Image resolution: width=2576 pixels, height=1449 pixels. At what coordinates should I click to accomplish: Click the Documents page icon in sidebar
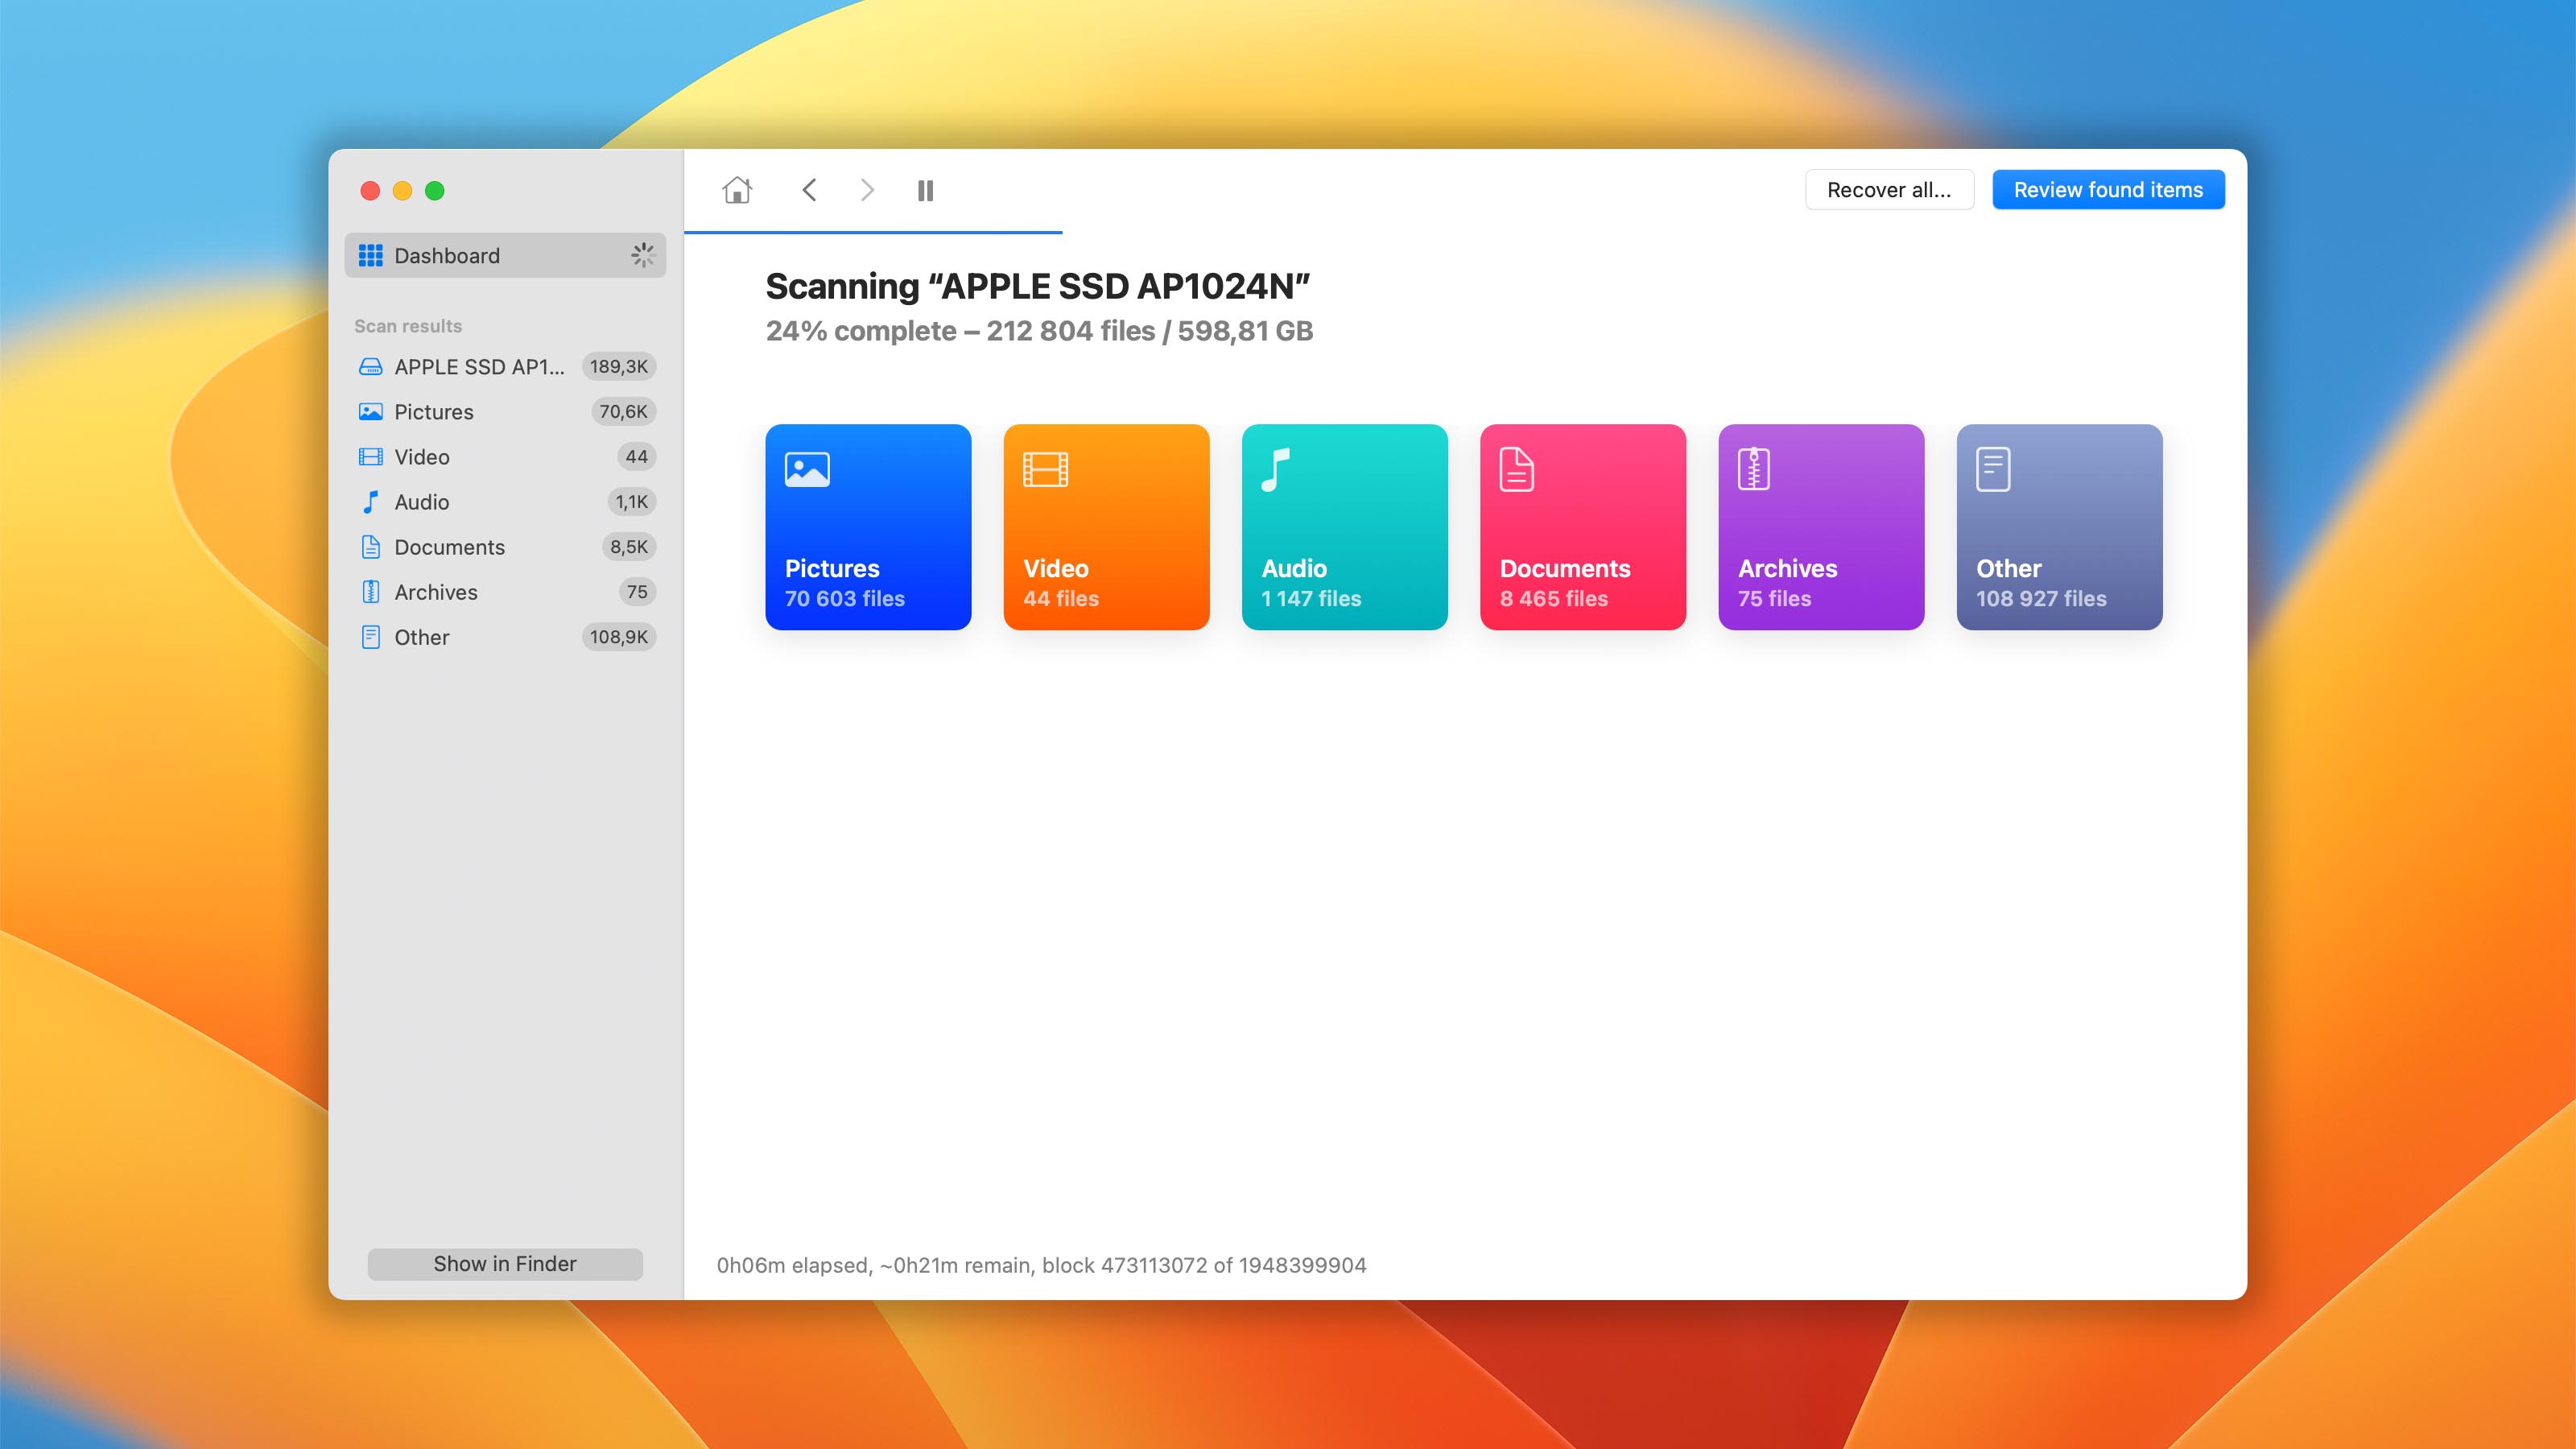click(371, 547)
